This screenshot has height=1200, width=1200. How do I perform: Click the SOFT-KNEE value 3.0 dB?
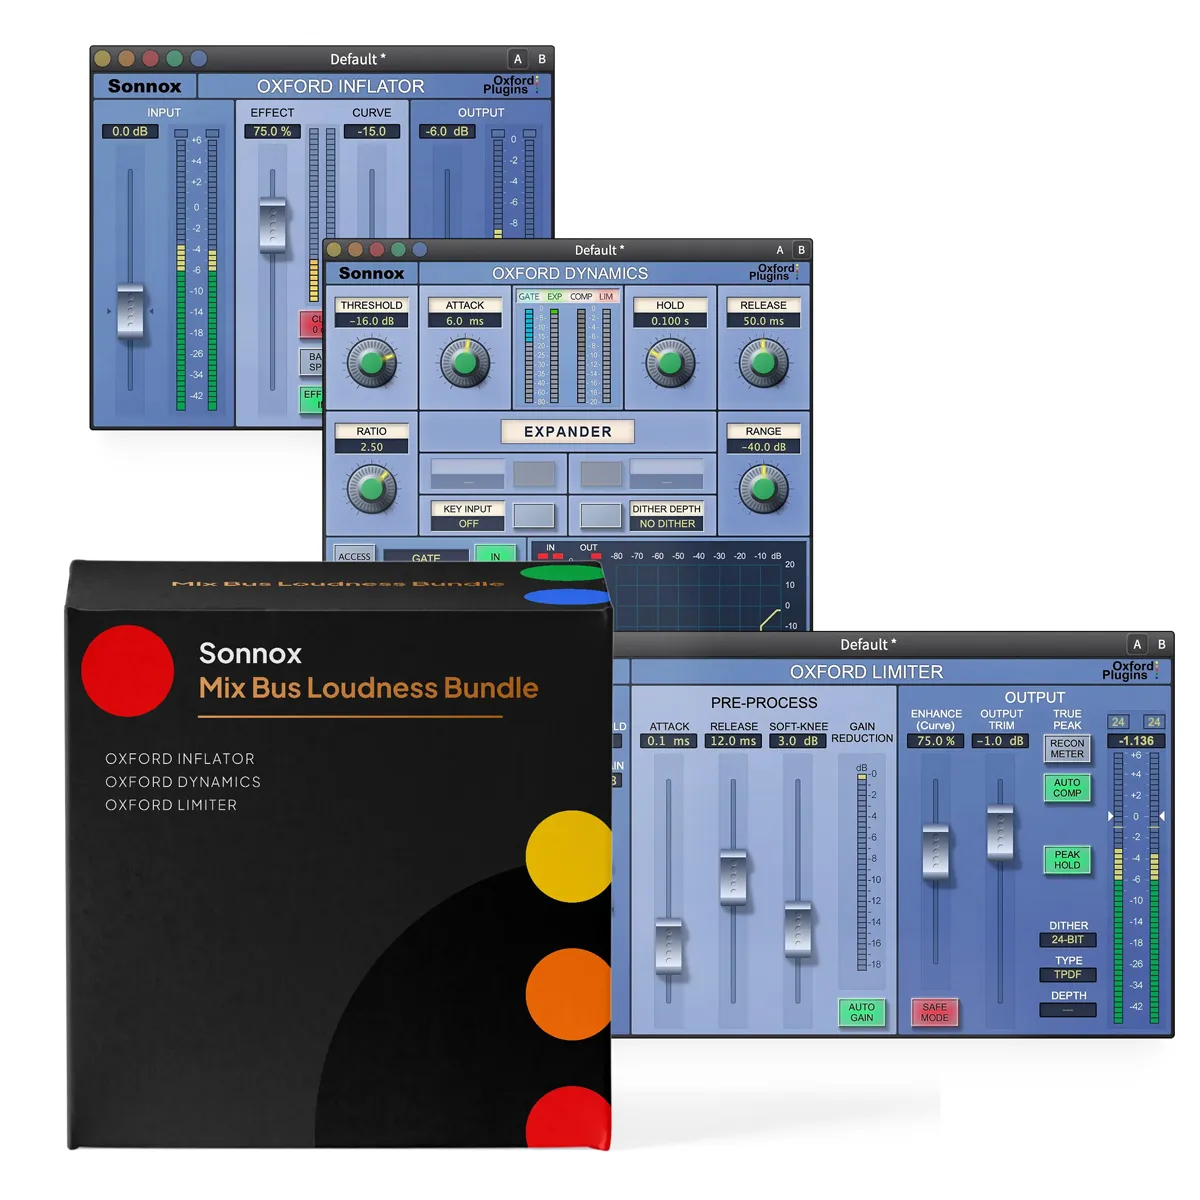pos(798,741)
